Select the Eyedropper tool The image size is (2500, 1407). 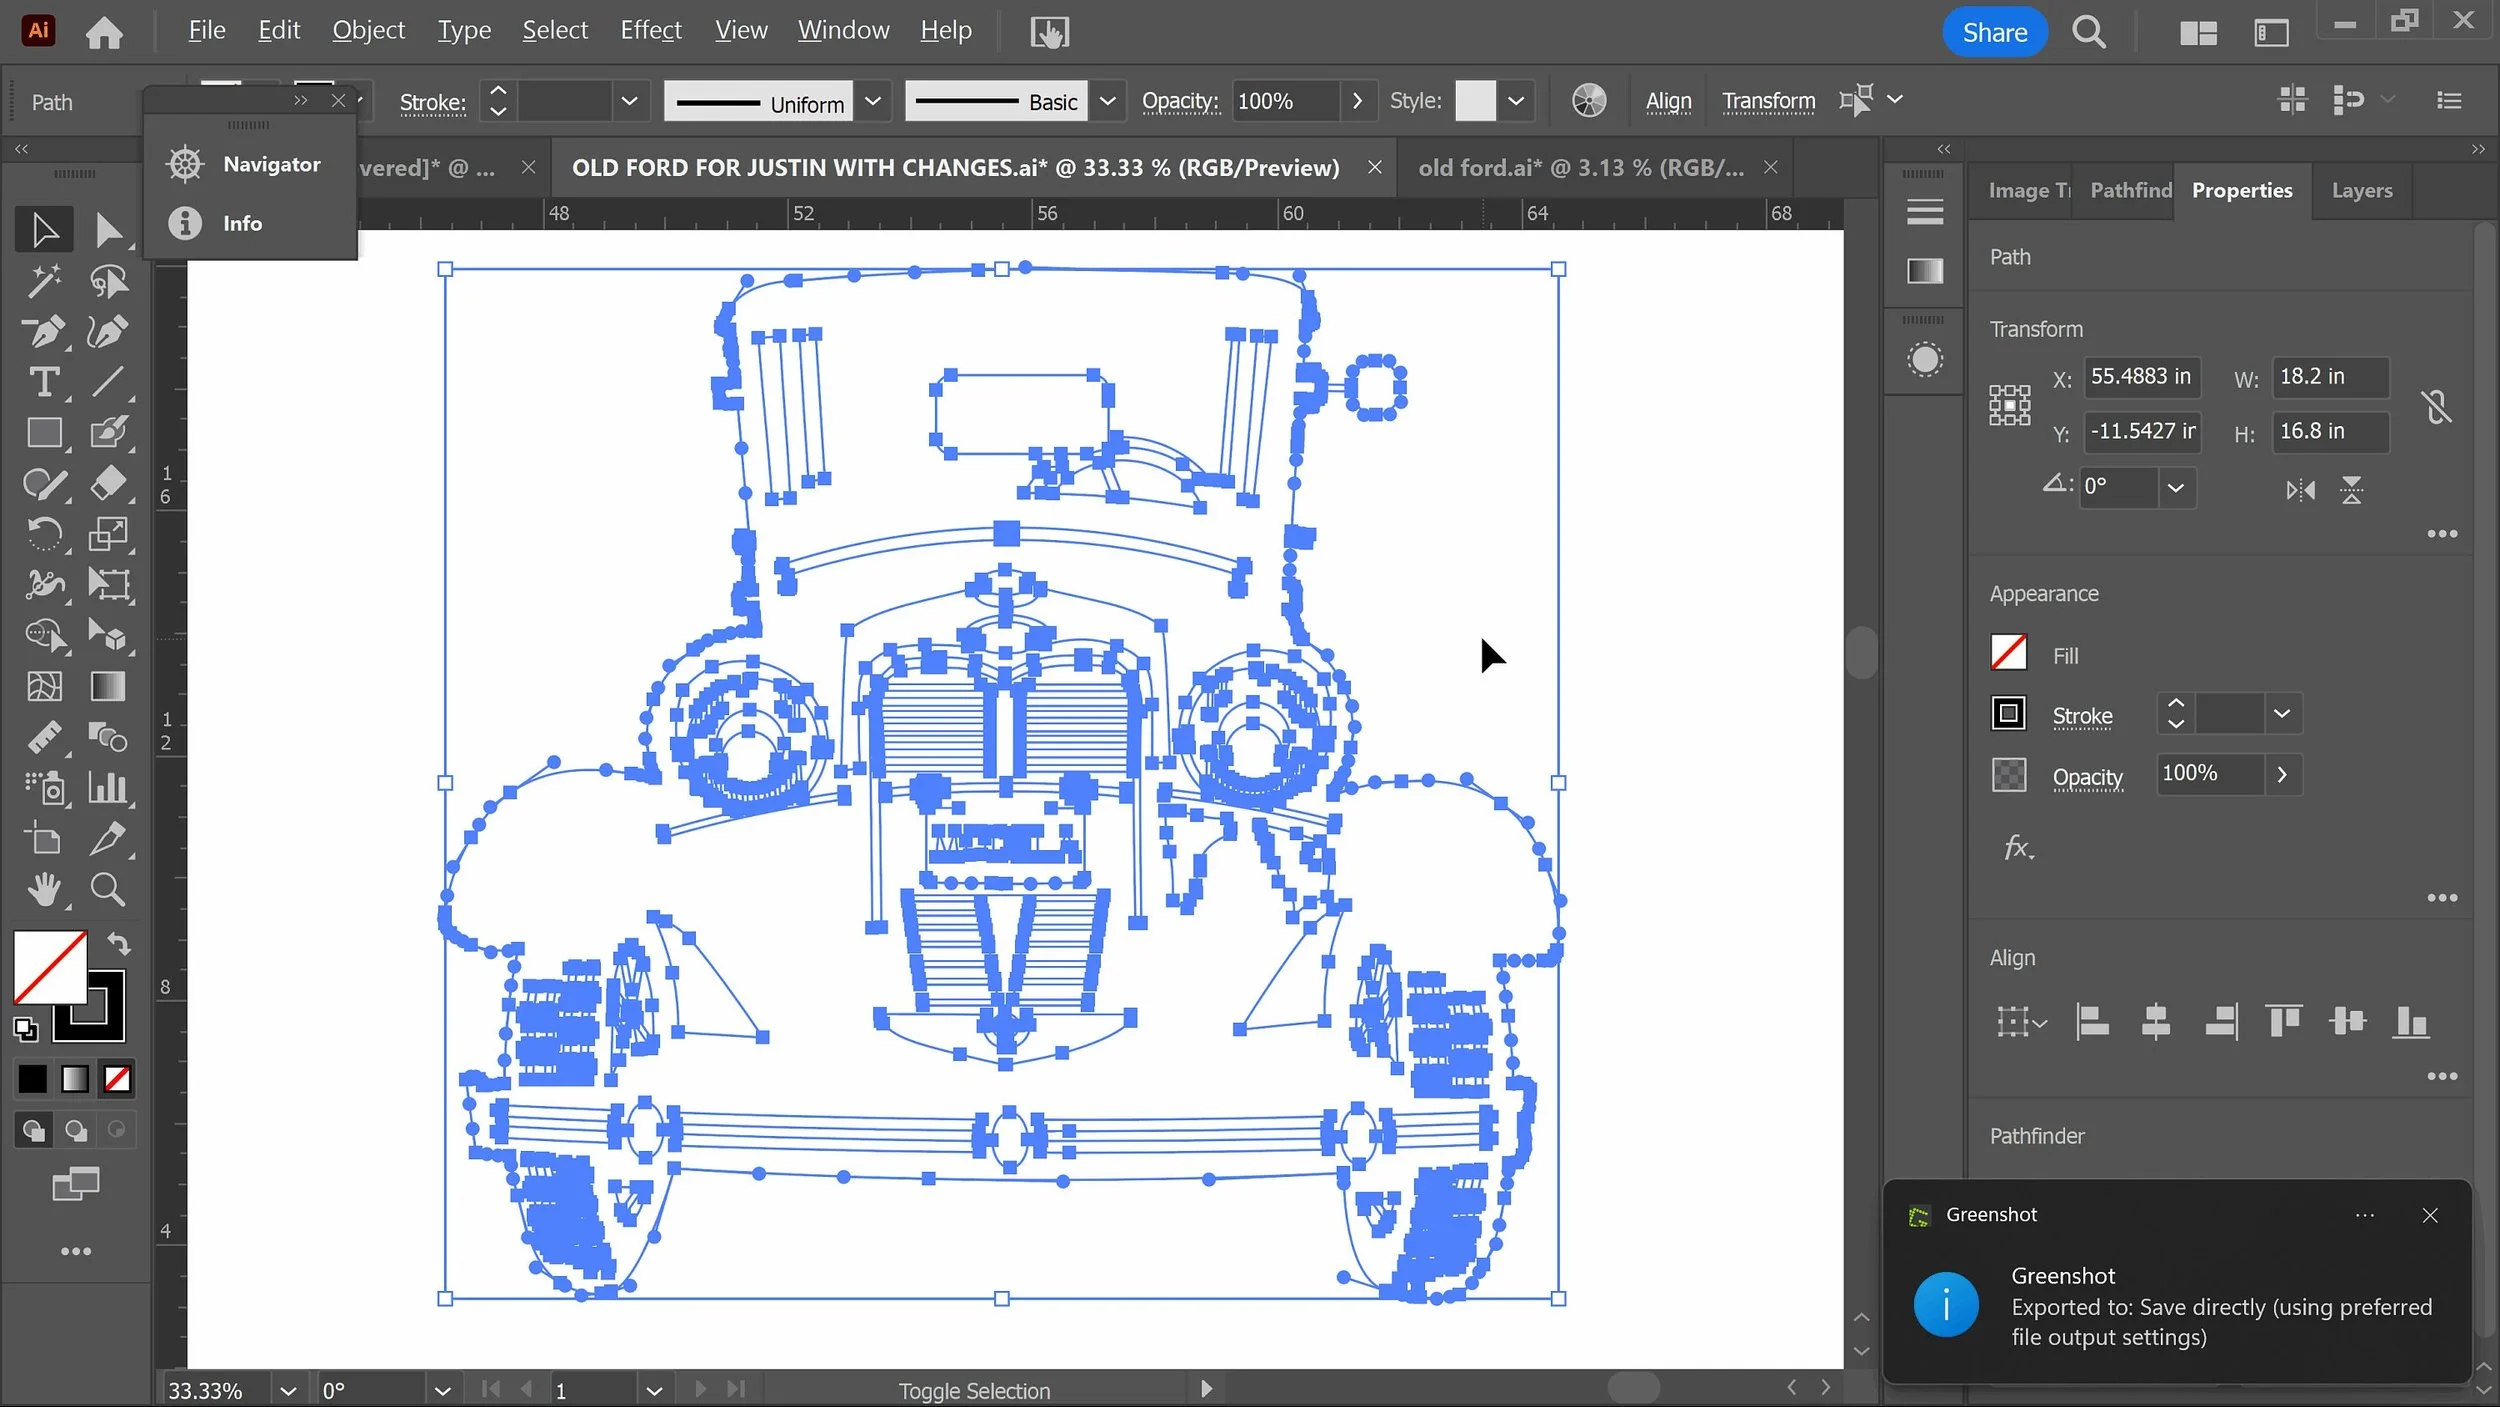pyautogui.click(x=107, y=838)
